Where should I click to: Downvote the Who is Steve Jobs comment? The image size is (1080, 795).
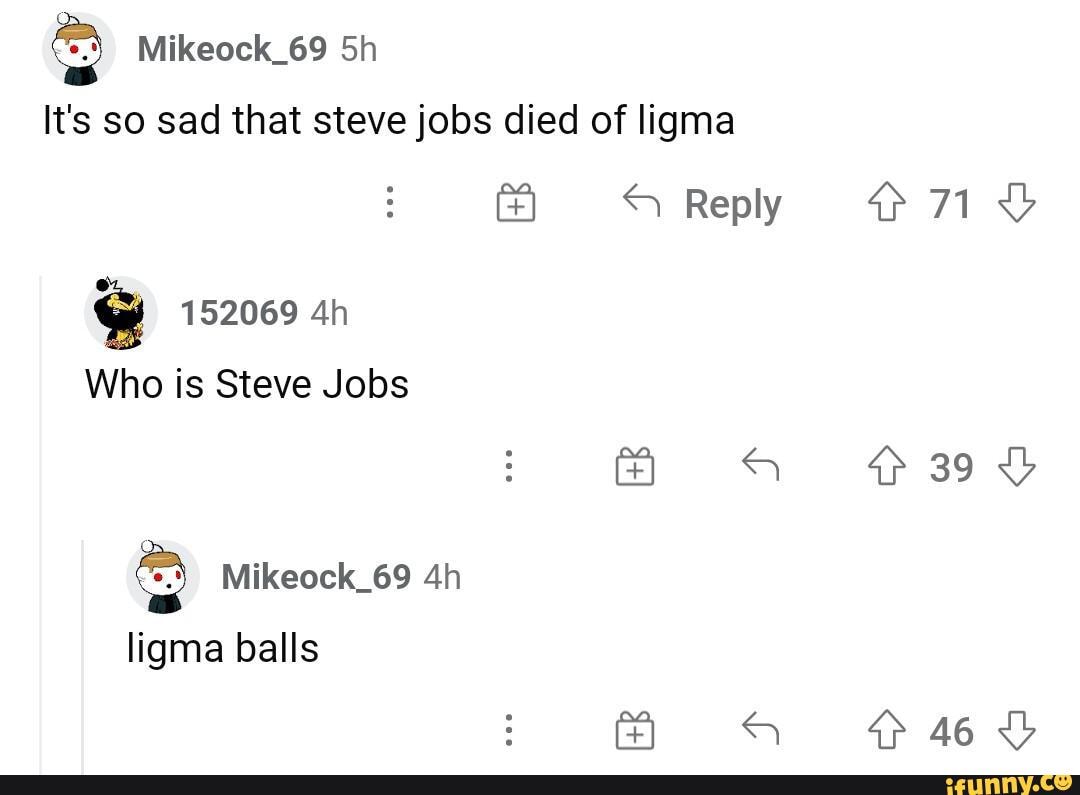pos(1018,467)
